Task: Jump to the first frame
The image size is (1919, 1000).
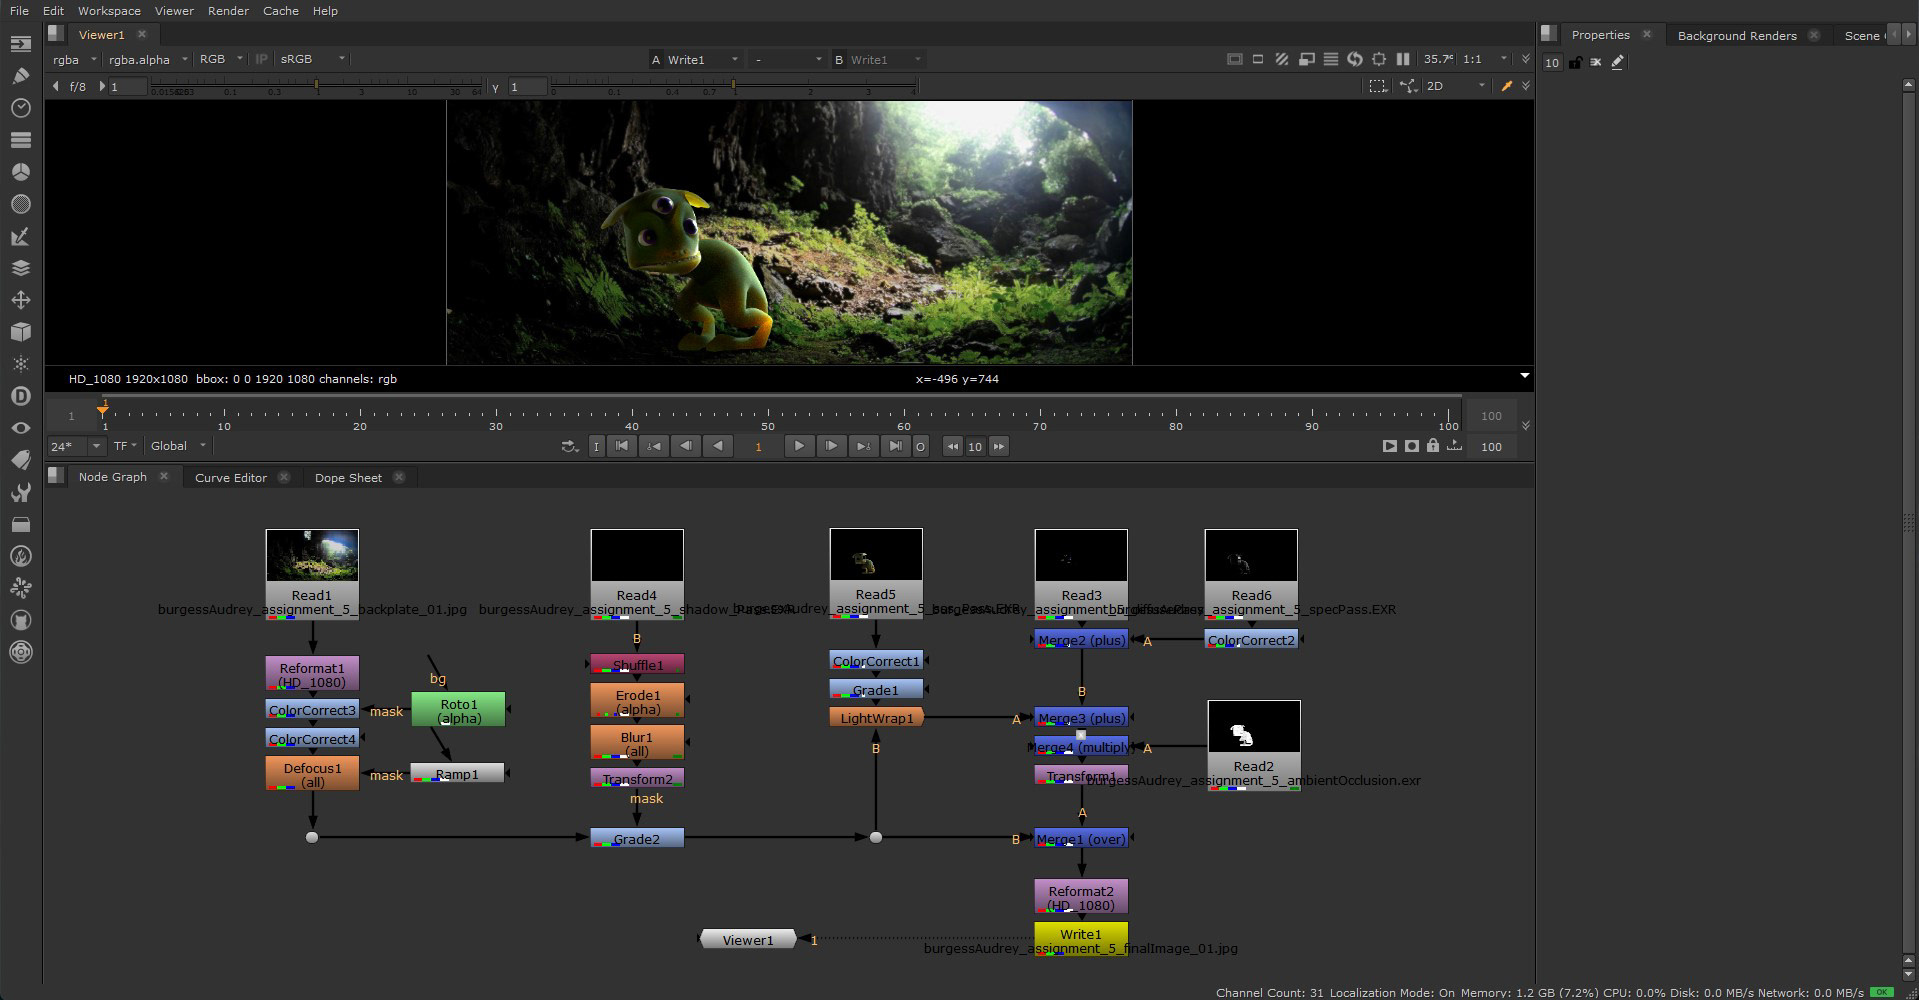Action: pyautogui.click(x=622, y=446)
